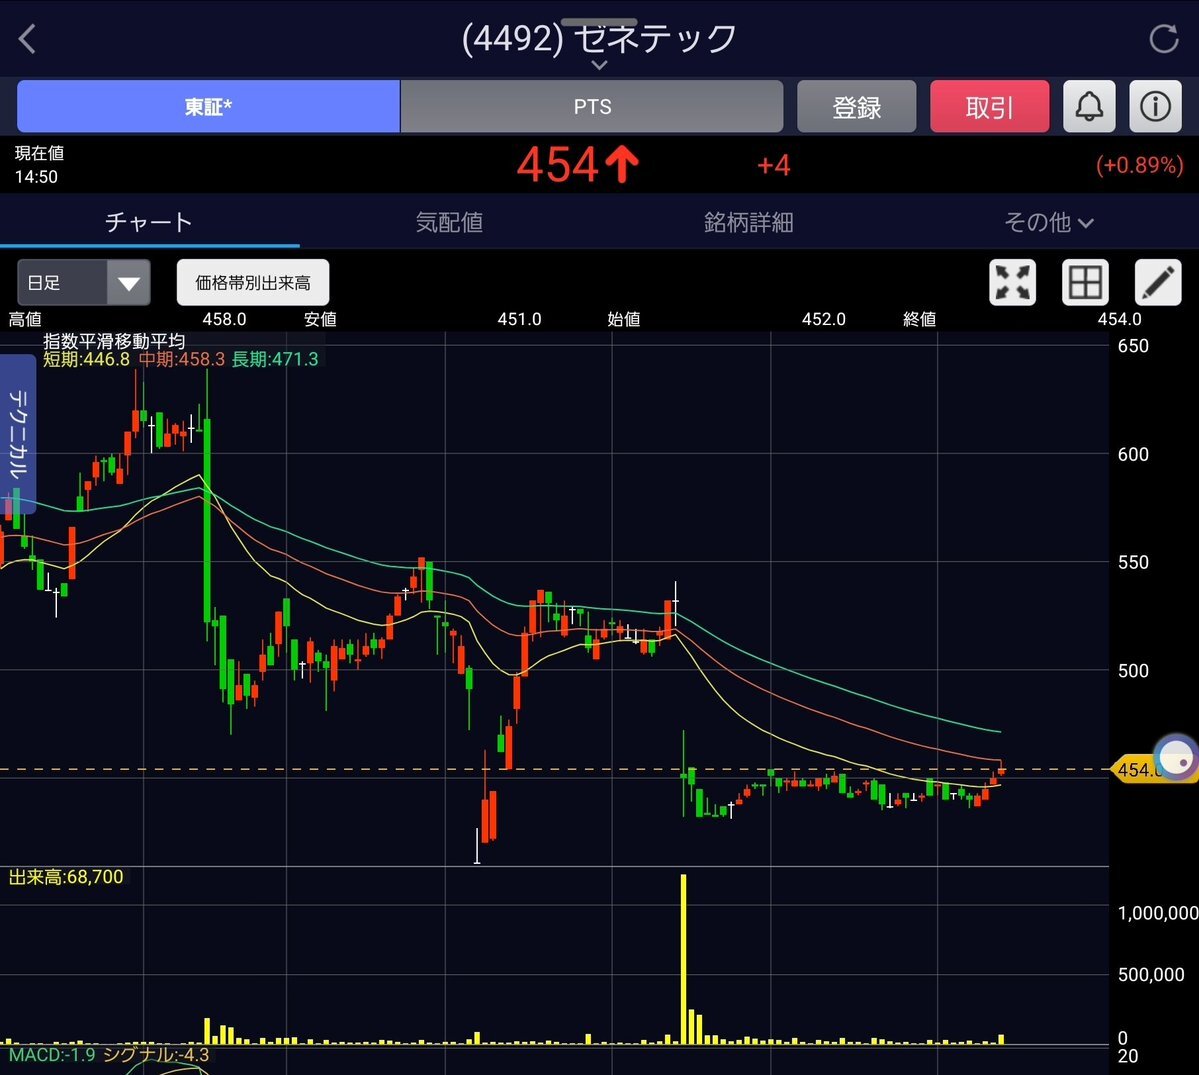This screenshot has width=1199, height=1075.
Task: Switch to the 東証 market
Action: coord(208,106)
